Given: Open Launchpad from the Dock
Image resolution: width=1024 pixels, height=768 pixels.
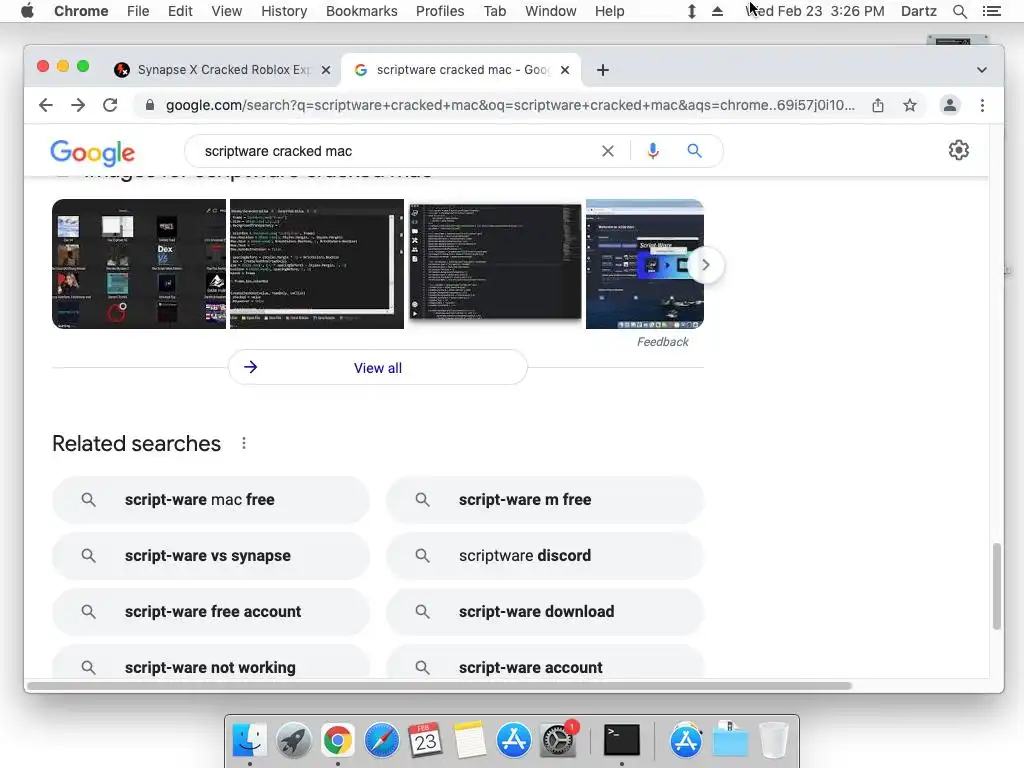Looking at the screenshot, I should coord(293,741).
